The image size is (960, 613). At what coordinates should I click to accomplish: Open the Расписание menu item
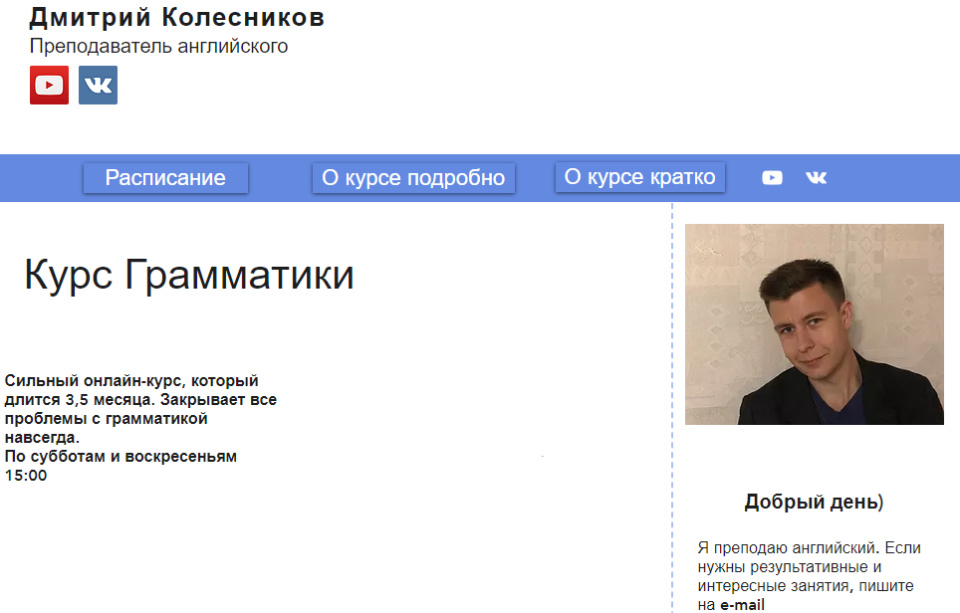click(x=165, y=178)
